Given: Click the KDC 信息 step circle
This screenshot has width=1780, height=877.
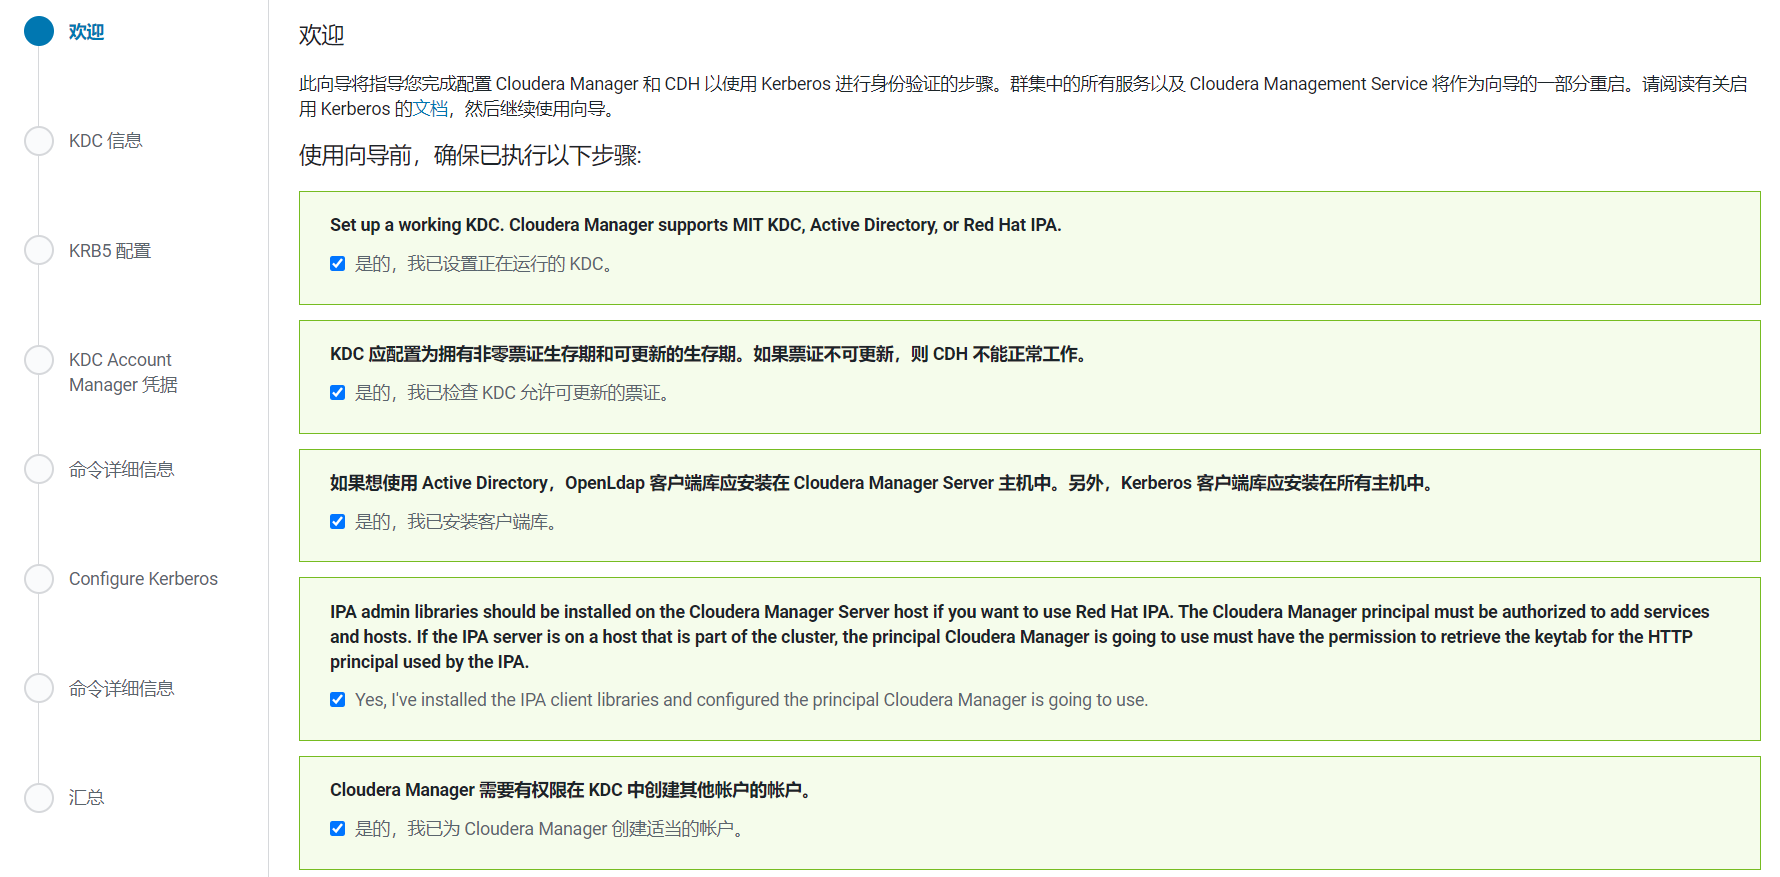Looking at the screenshot, I should point(39,141).
